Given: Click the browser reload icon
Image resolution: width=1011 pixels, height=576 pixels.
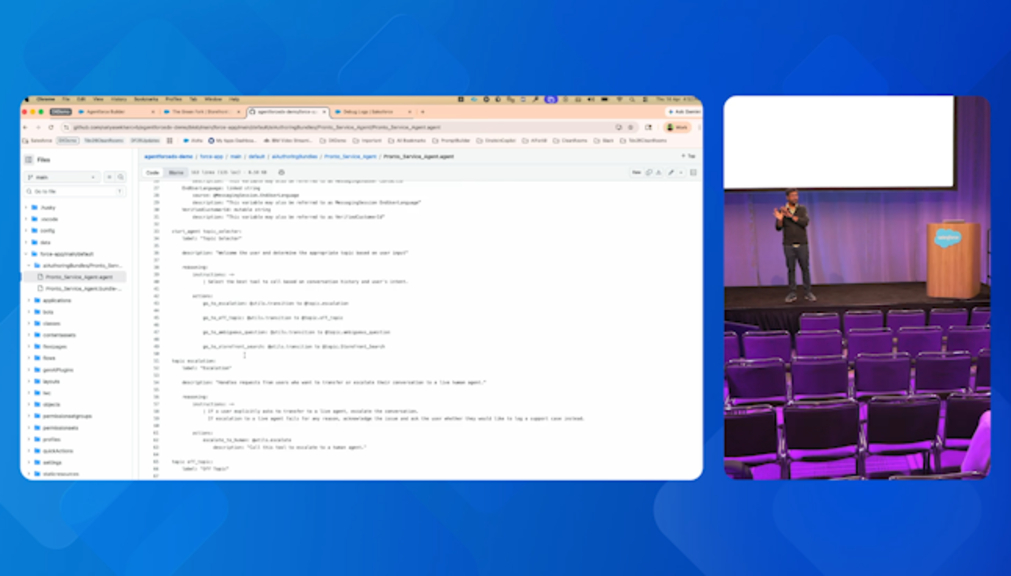Looking at the screenshot, I should click(51, 127).
